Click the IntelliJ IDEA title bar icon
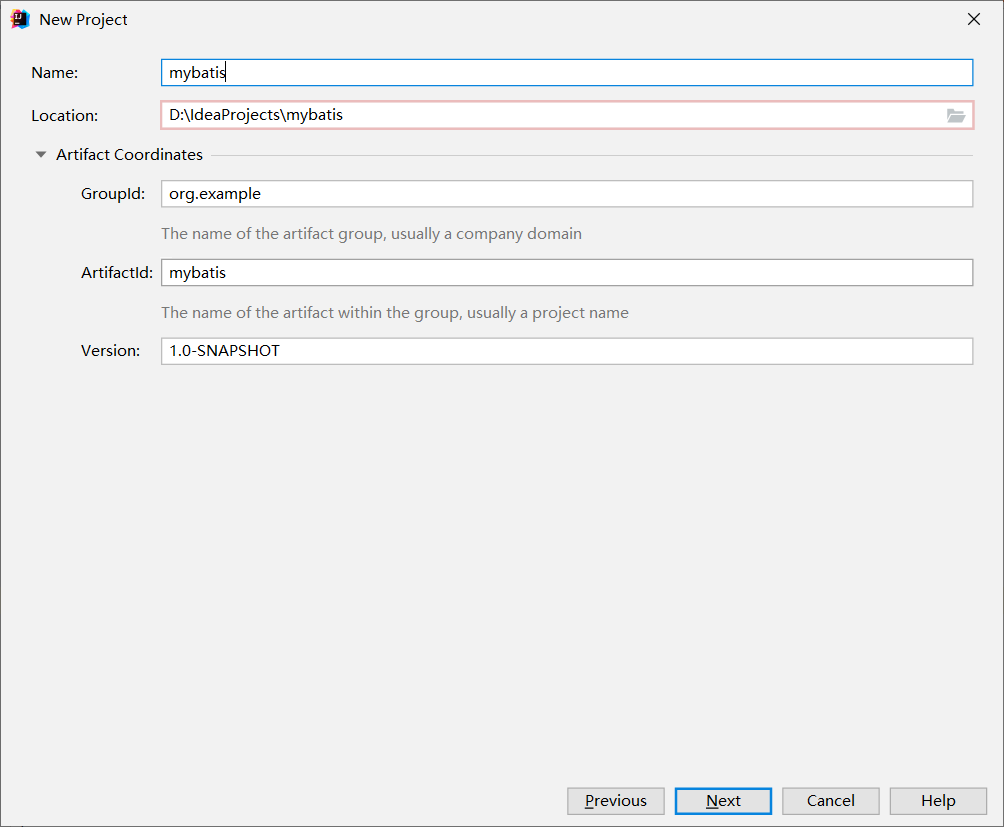 (19, 18)
